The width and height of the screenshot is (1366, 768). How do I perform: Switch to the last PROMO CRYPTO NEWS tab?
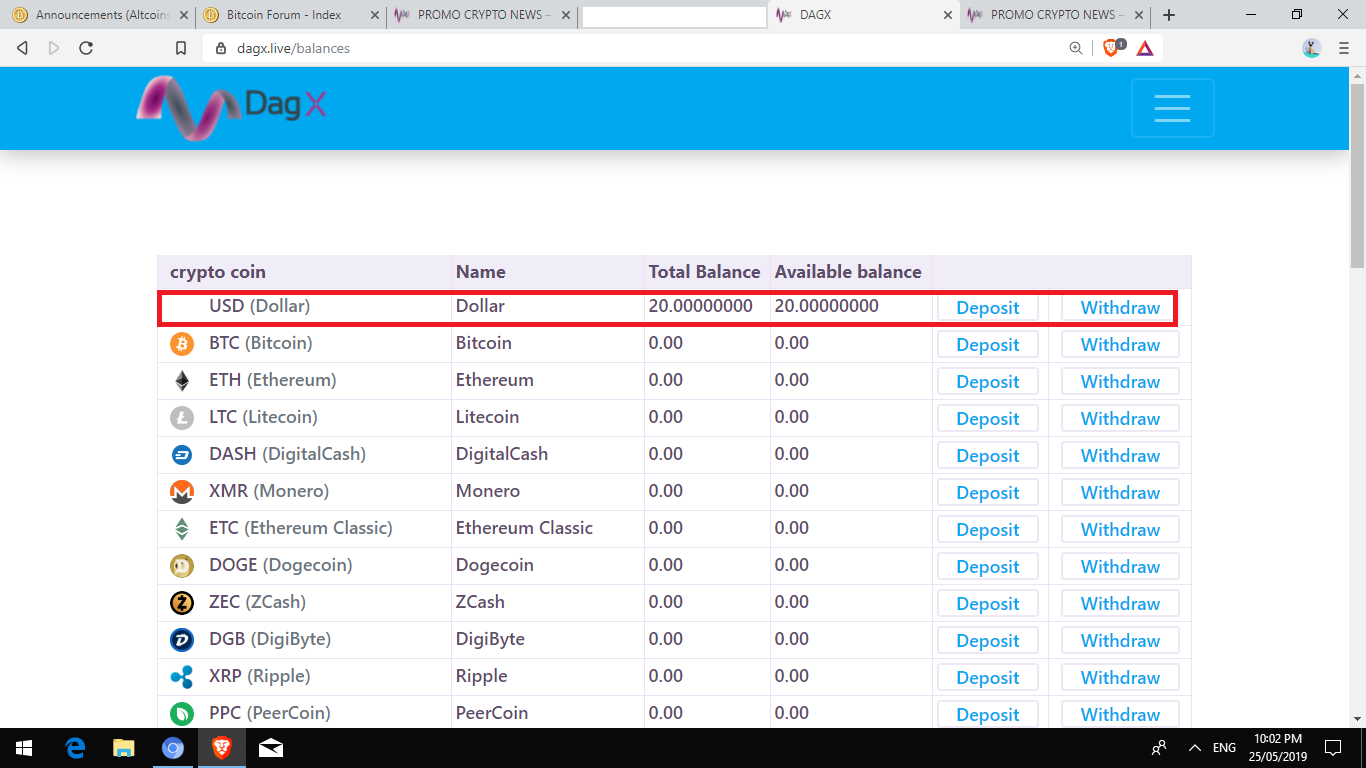[1054, 15]
